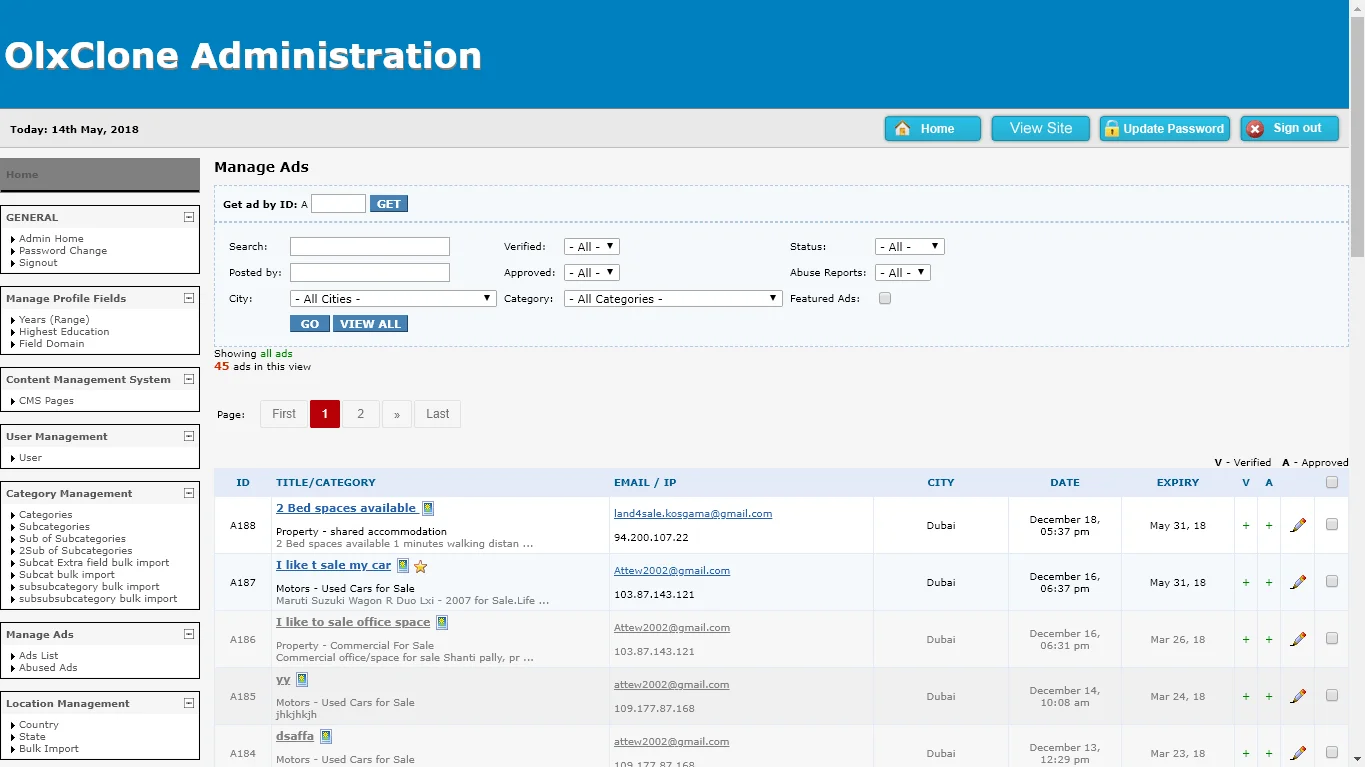Toggle verified plus sign for ad A187

click(x=1246, y=582)
